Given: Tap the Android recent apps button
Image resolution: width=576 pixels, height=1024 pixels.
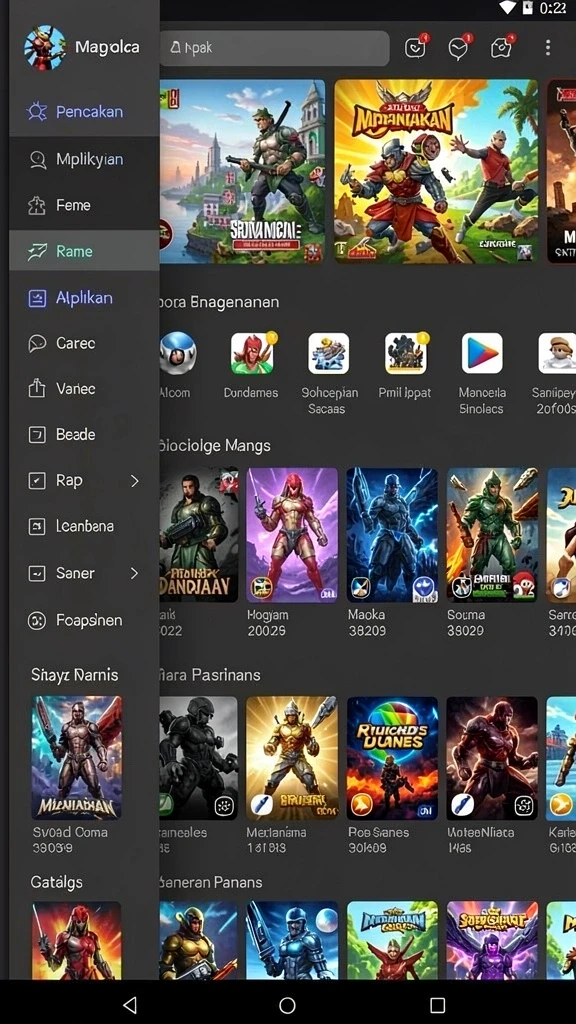Looking at the screenshot, I should 438,1004.
